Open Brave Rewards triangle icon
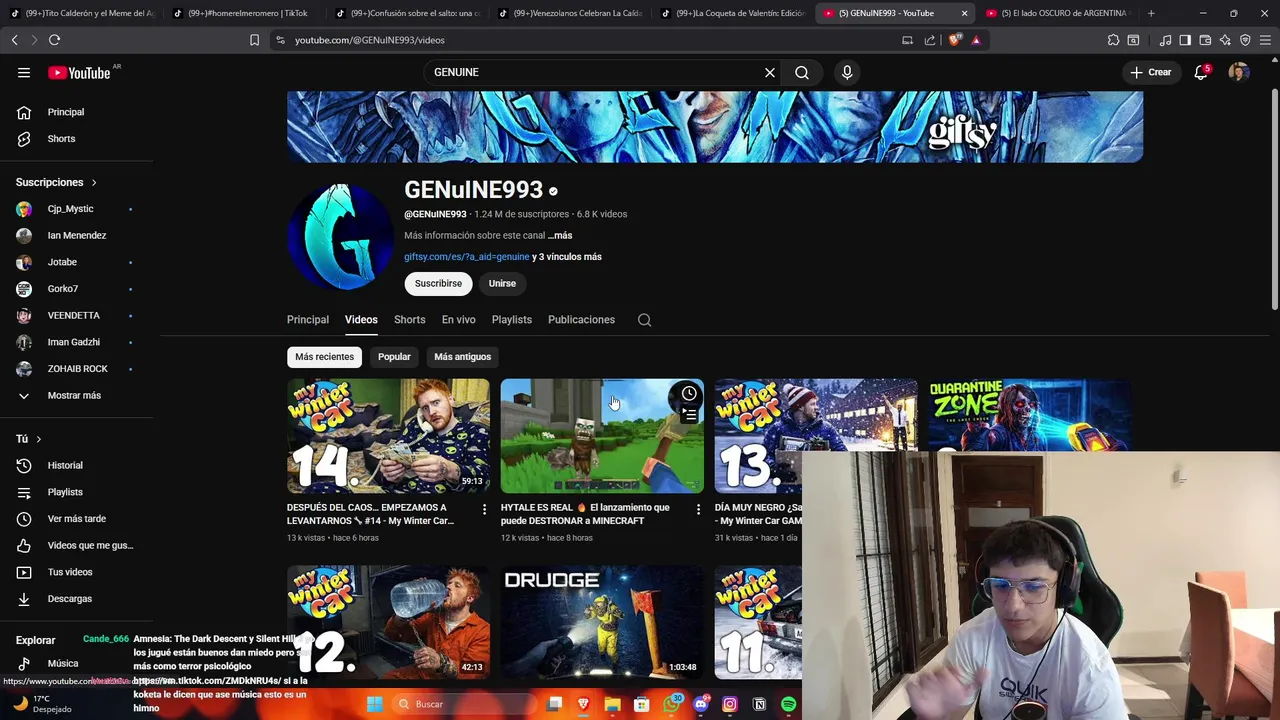 click(976, 40)
